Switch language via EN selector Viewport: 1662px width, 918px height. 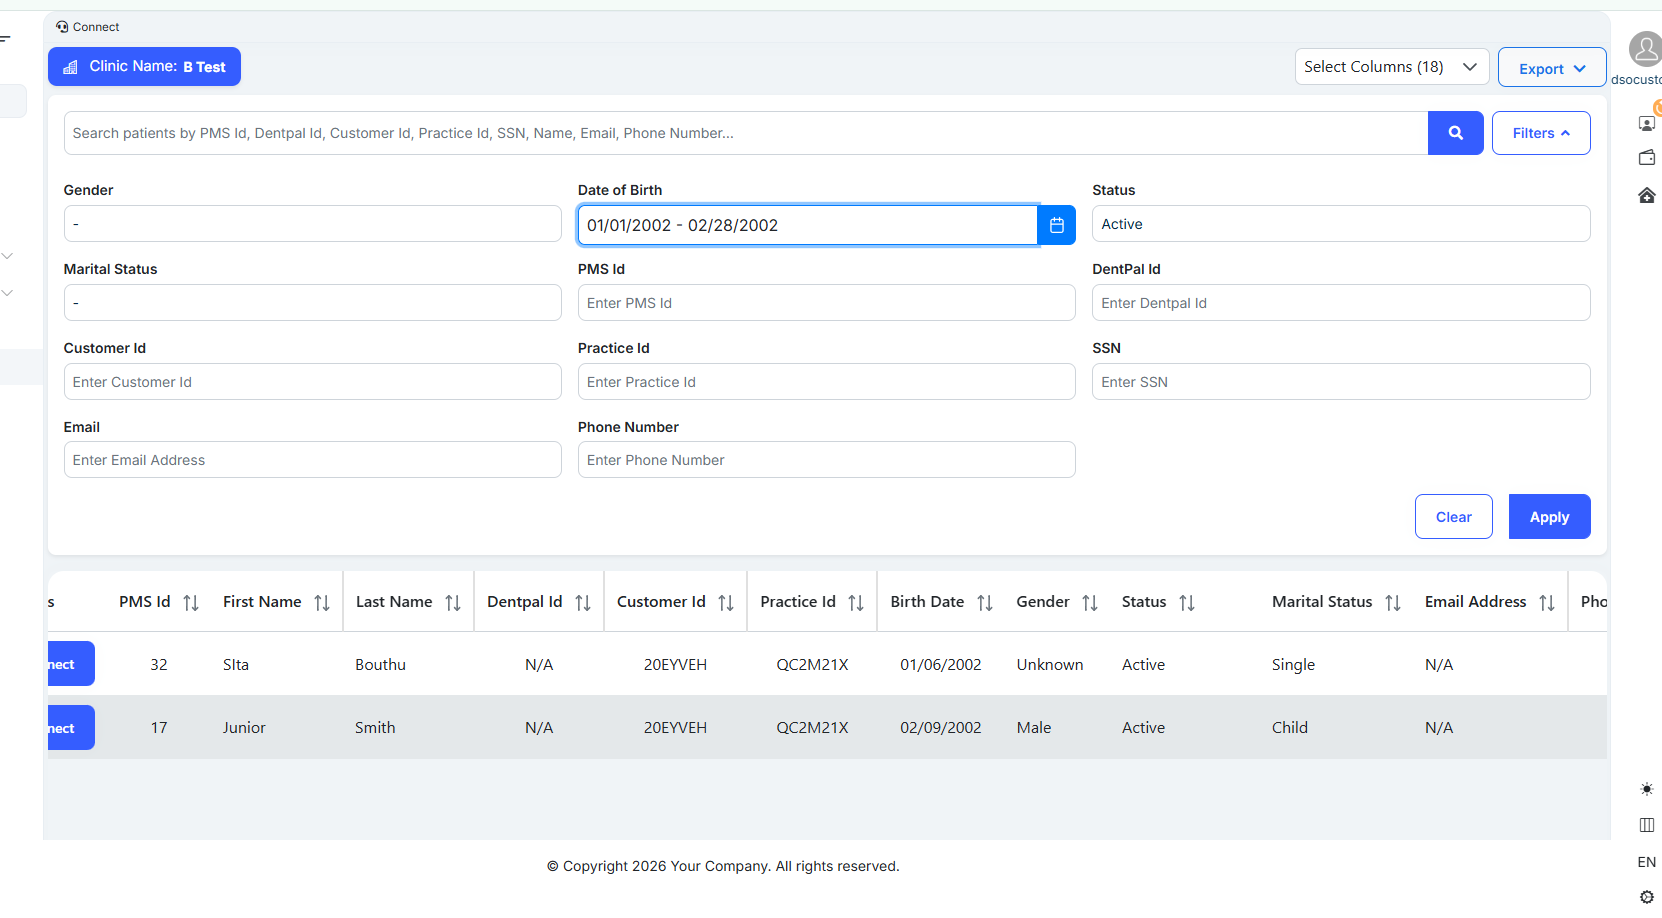1646,862
